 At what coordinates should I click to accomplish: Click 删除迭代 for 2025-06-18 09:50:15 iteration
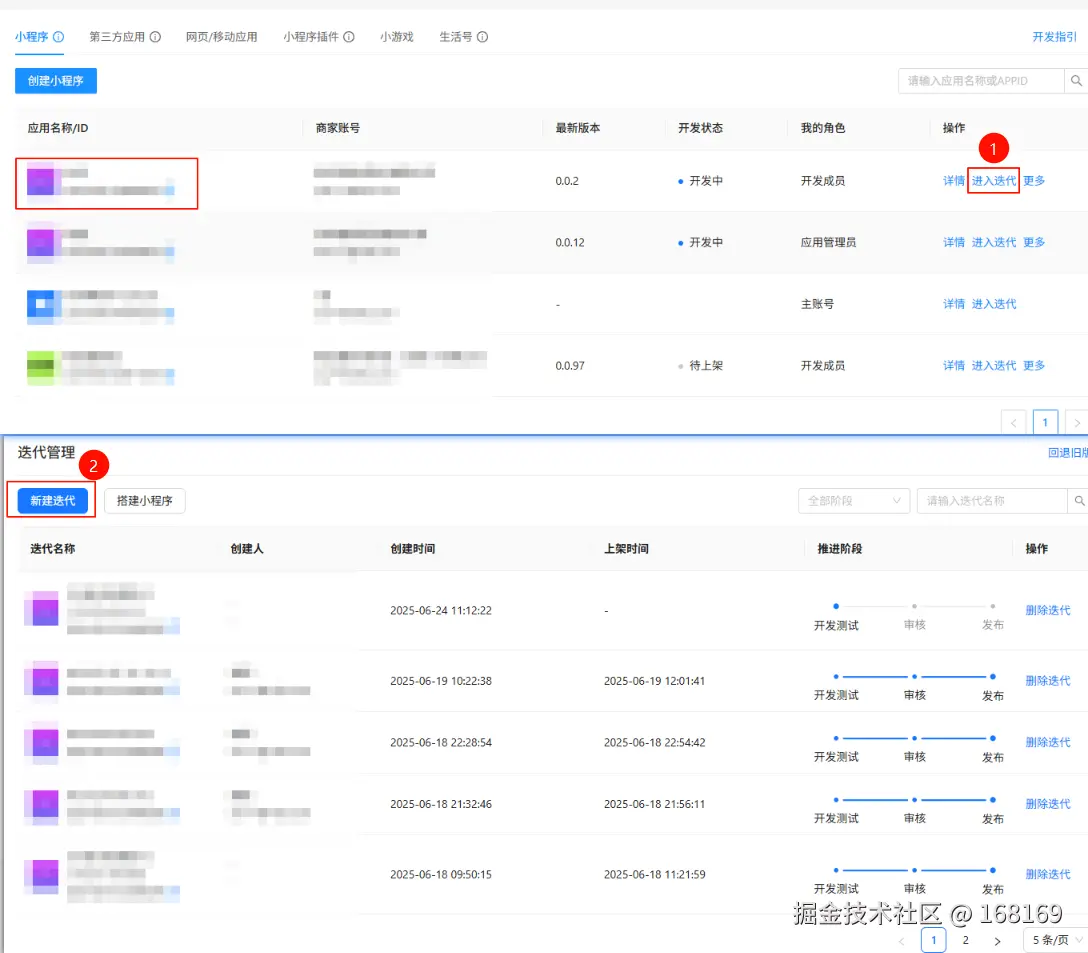(x=1048, y=874)
